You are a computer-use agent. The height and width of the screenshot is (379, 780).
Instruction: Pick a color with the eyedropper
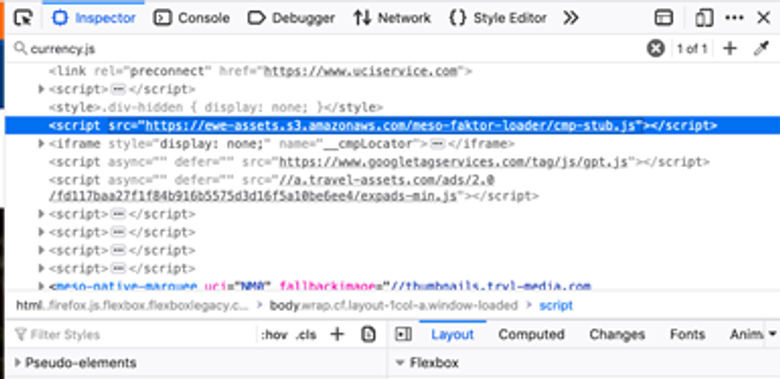(761, 49)
